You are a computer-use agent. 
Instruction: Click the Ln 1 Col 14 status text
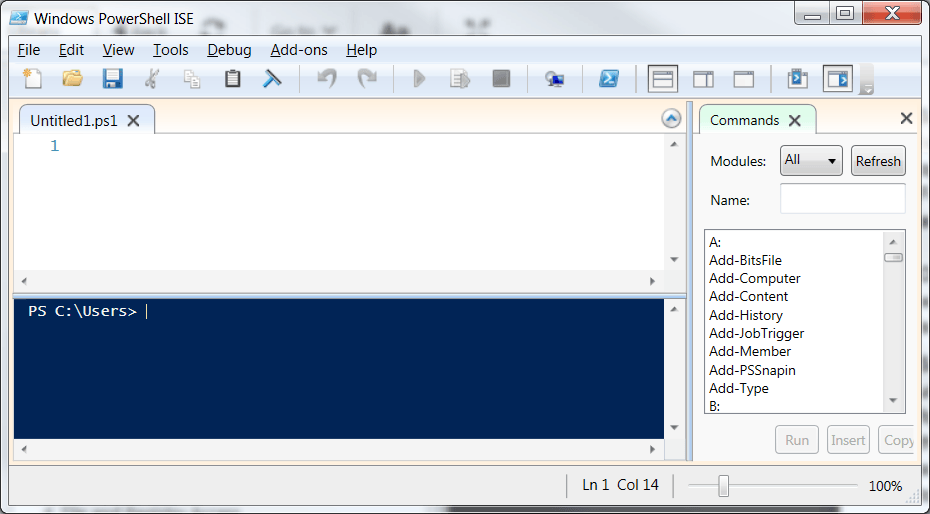(x=620, y=485)
